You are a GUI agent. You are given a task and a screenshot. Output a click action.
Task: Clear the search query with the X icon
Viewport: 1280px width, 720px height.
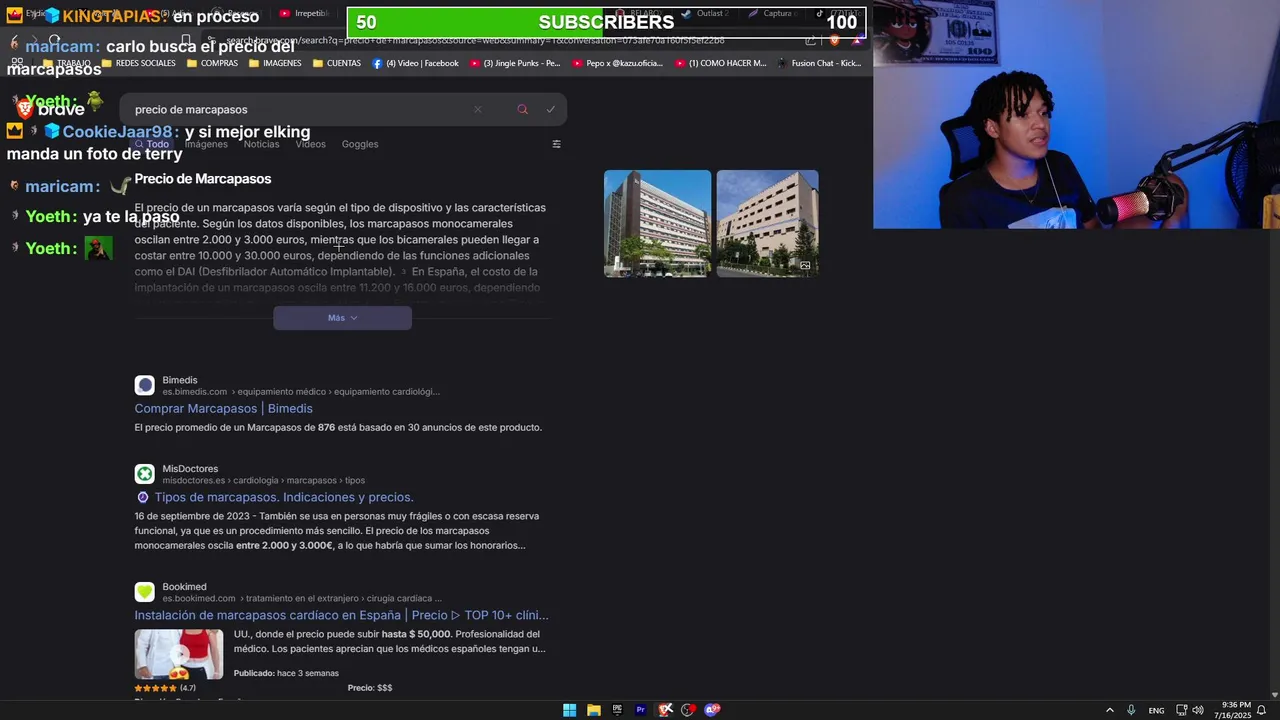click(477, 110)
